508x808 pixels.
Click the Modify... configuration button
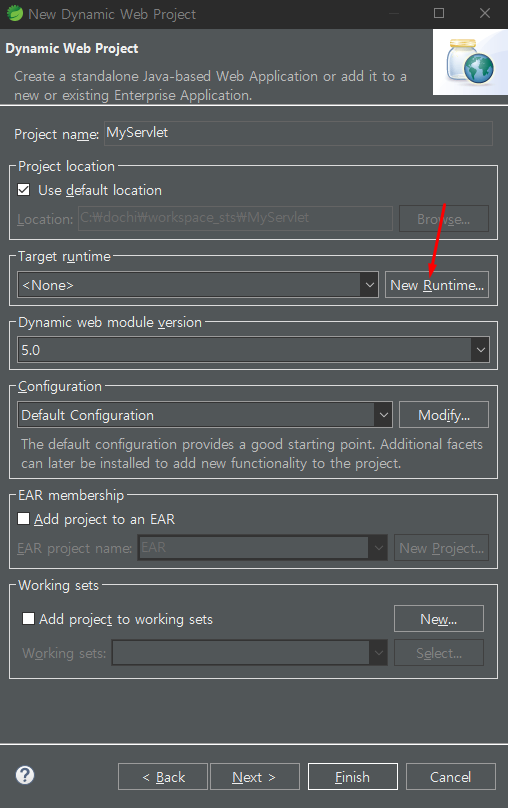[444, 415]
